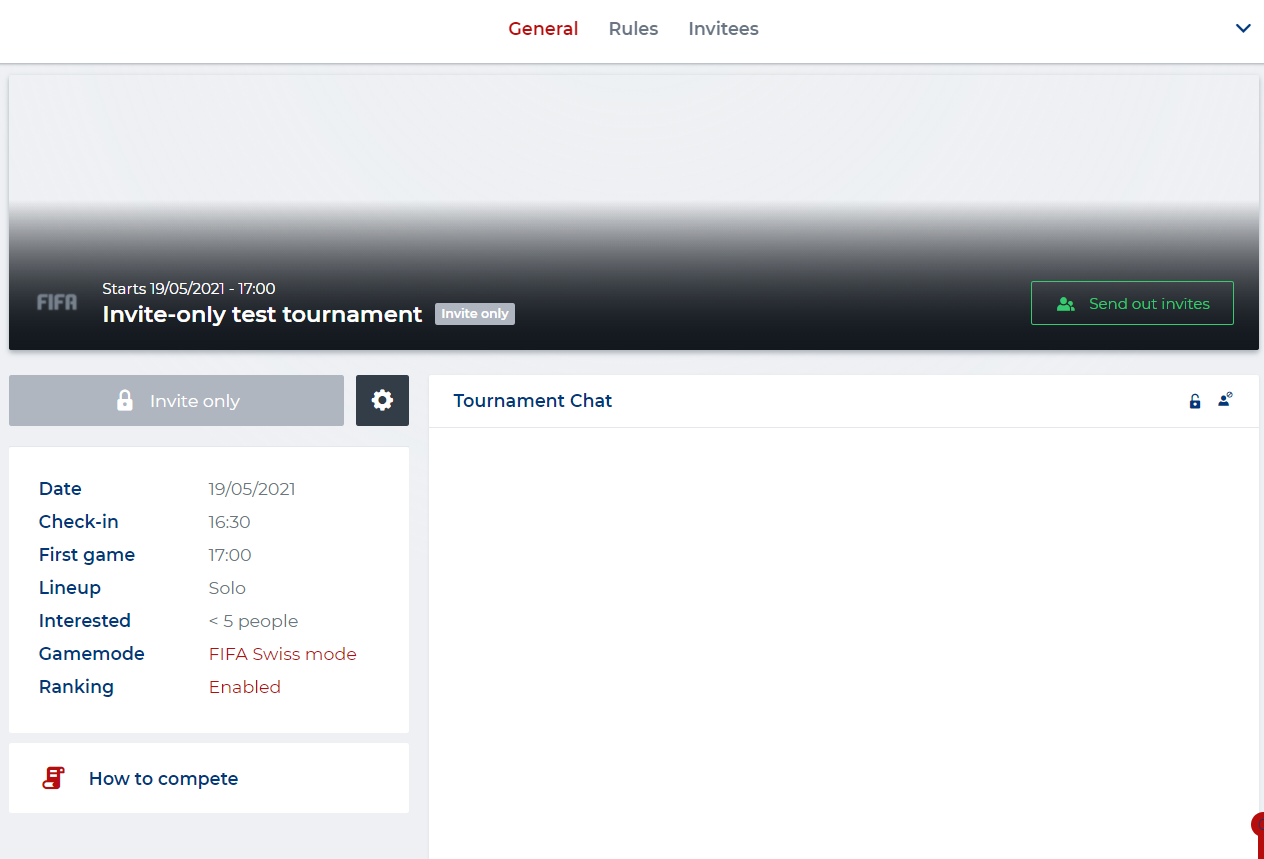
Task: Expand the chevron dropdown at top right
Action: coord(1243,29)
